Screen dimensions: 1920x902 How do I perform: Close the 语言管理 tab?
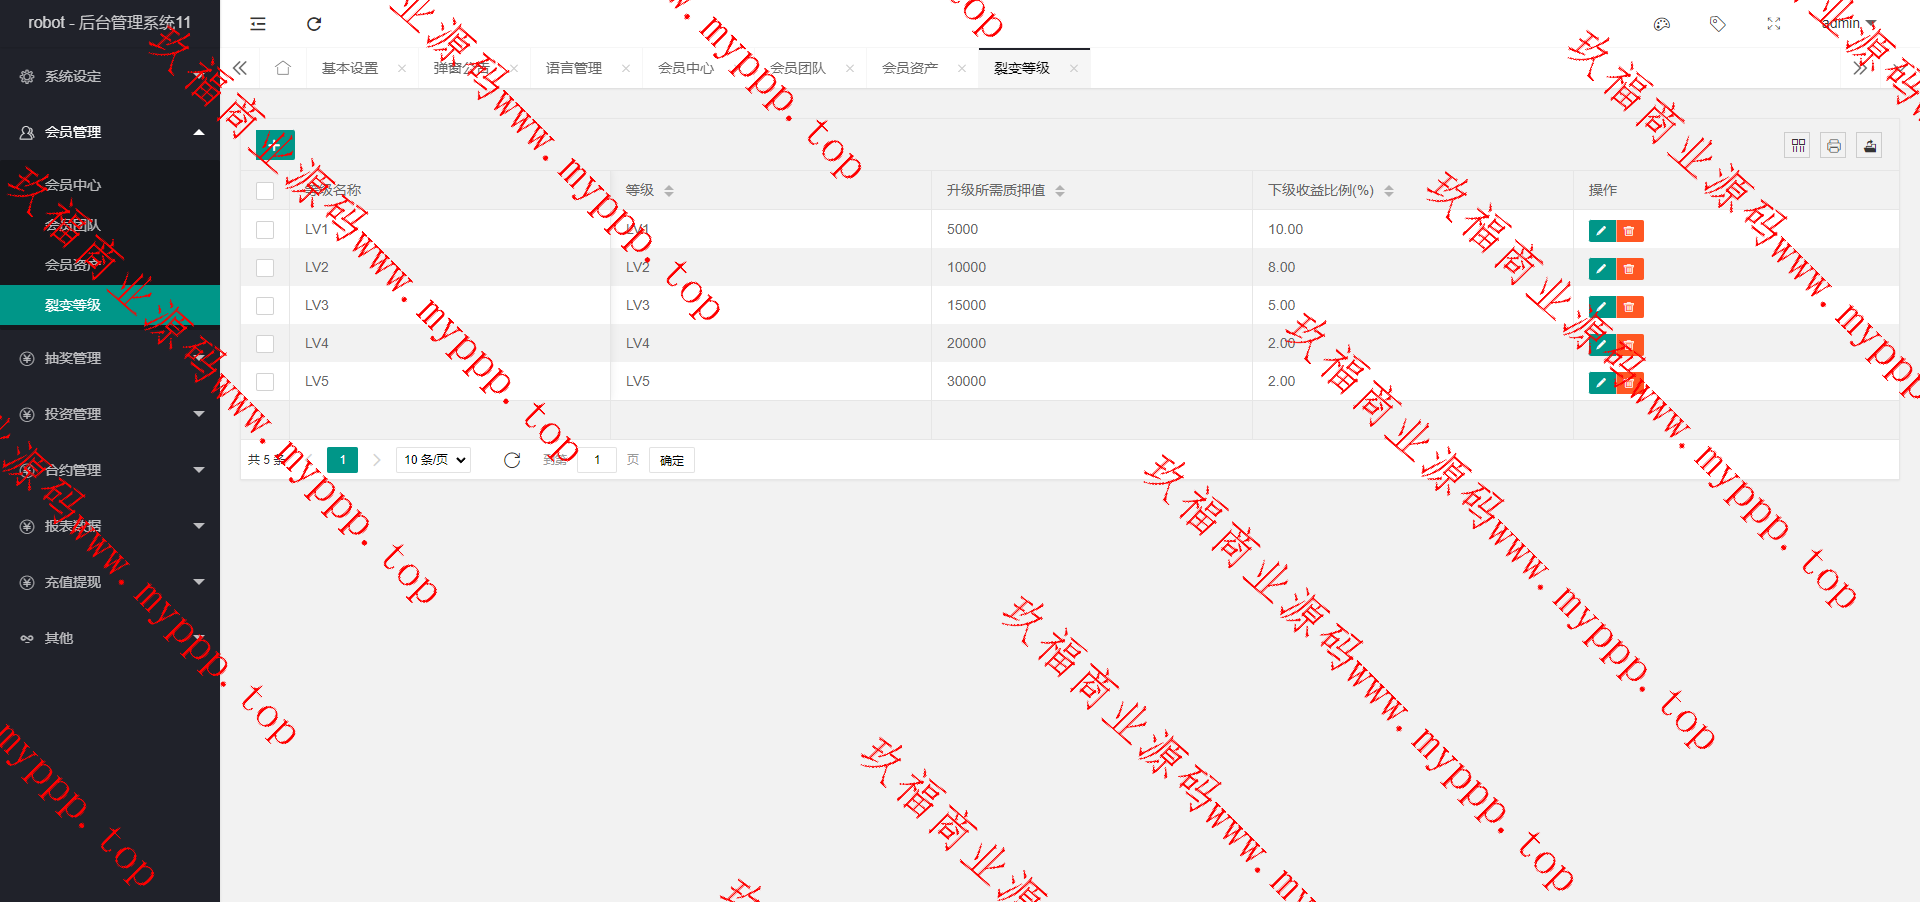click(x=626, y=69)
